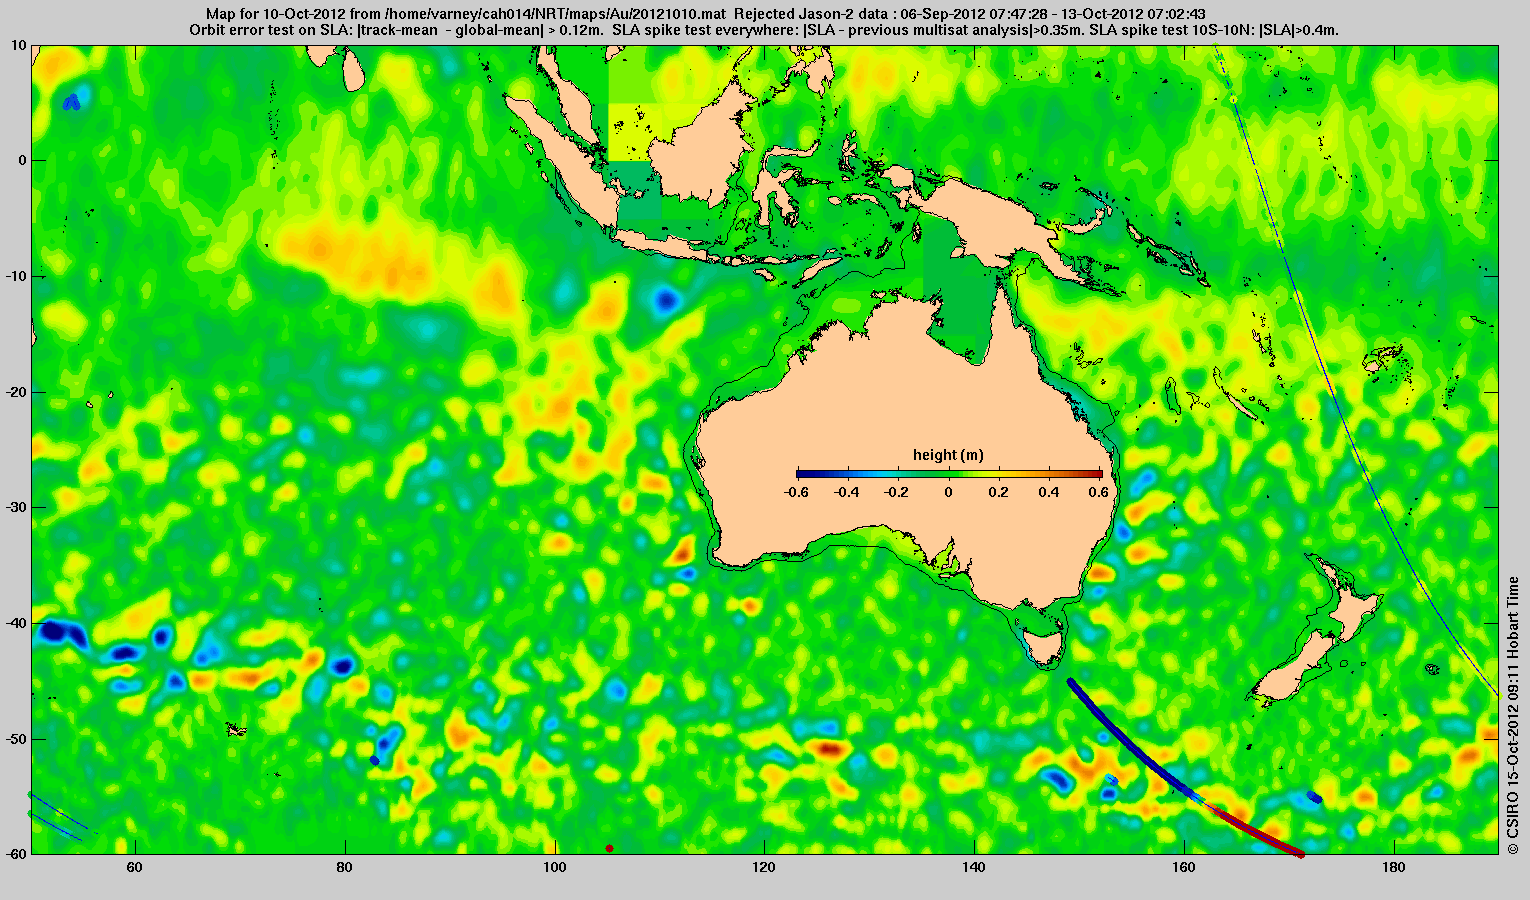Image resolution: width=1530 pixels, height=900 pixels.
Task: Click the colorbar -0.2 tick label
Action: pos(897,492)
